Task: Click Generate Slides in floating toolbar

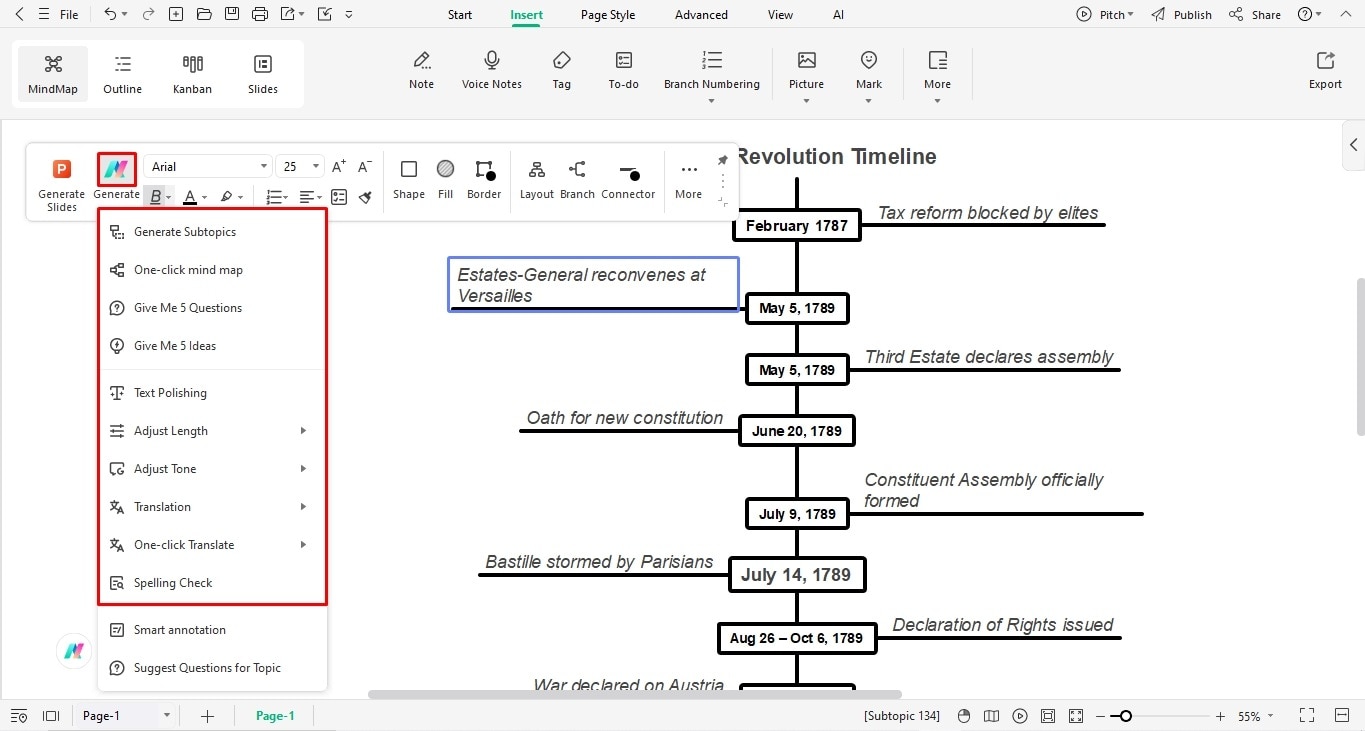Action: 62,185
